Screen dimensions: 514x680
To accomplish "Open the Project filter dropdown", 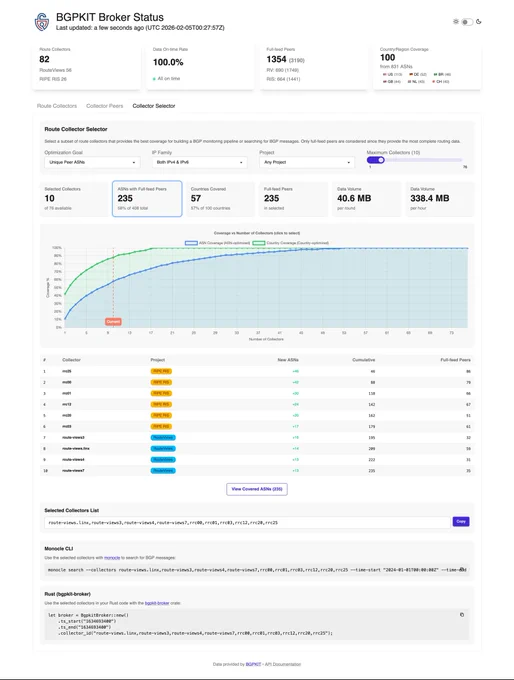I will (307, 162).
